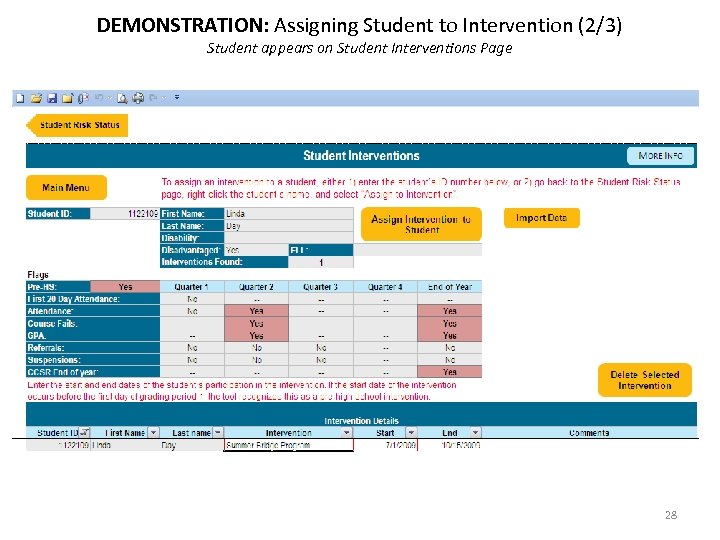Screen dimensions: 720x540
Task: Click Attendance End of Year Yes cell
Action: 450,311
